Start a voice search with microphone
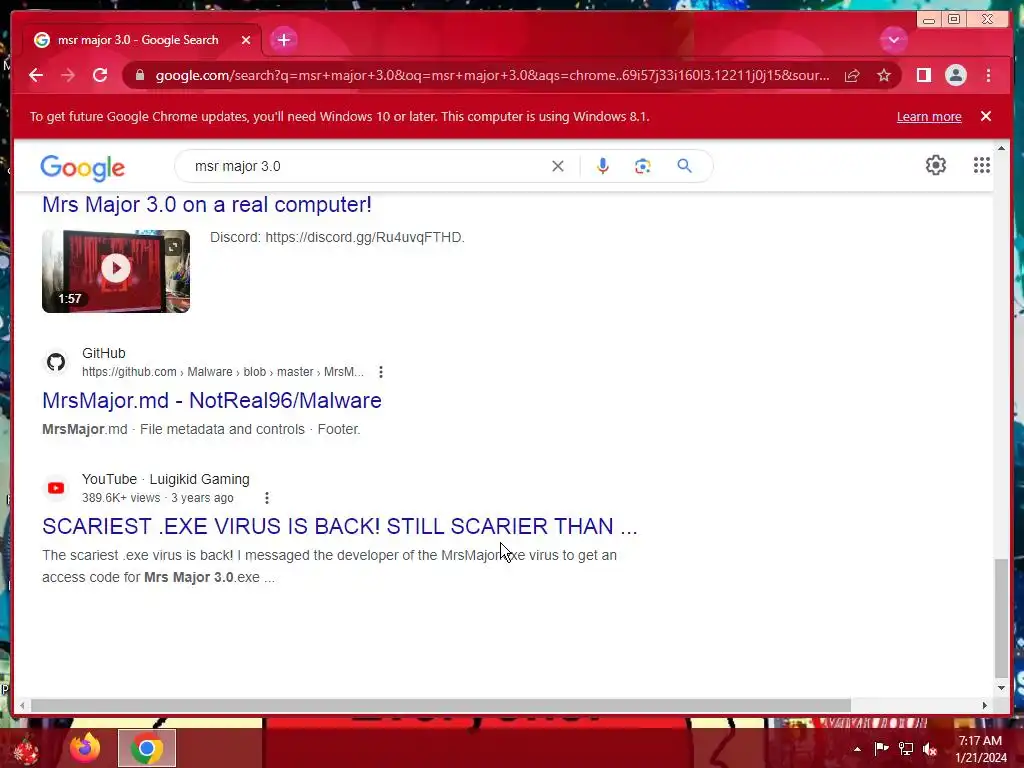This screenshot has height=768, width=1024. 602,166
